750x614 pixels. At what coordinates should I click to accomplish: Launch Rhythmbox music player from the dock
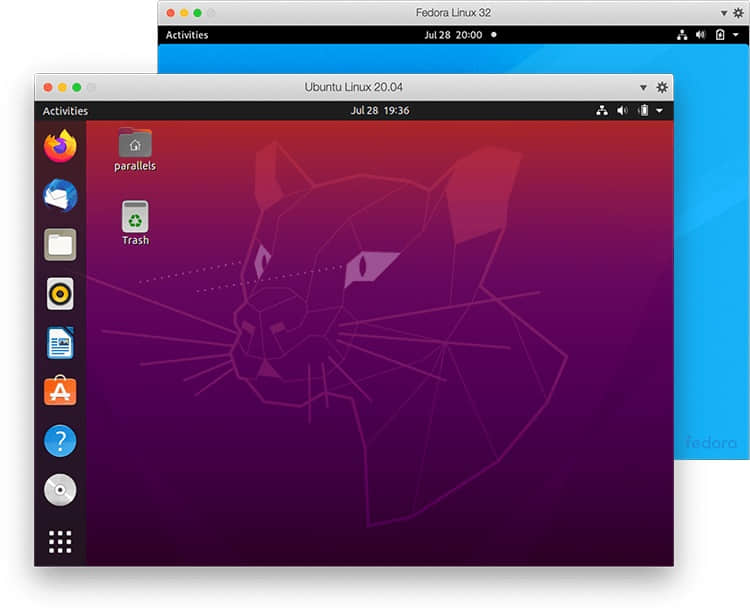[x=60, y=294]
